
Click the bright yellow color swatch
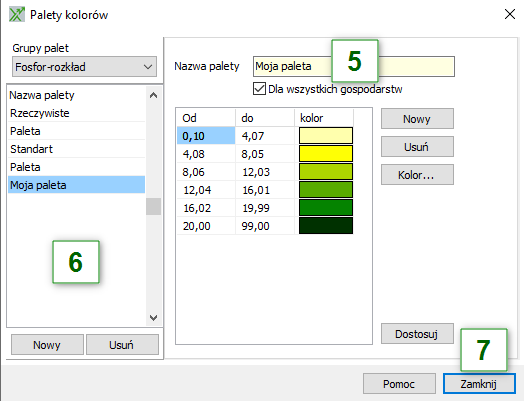(x=325, y=154)
